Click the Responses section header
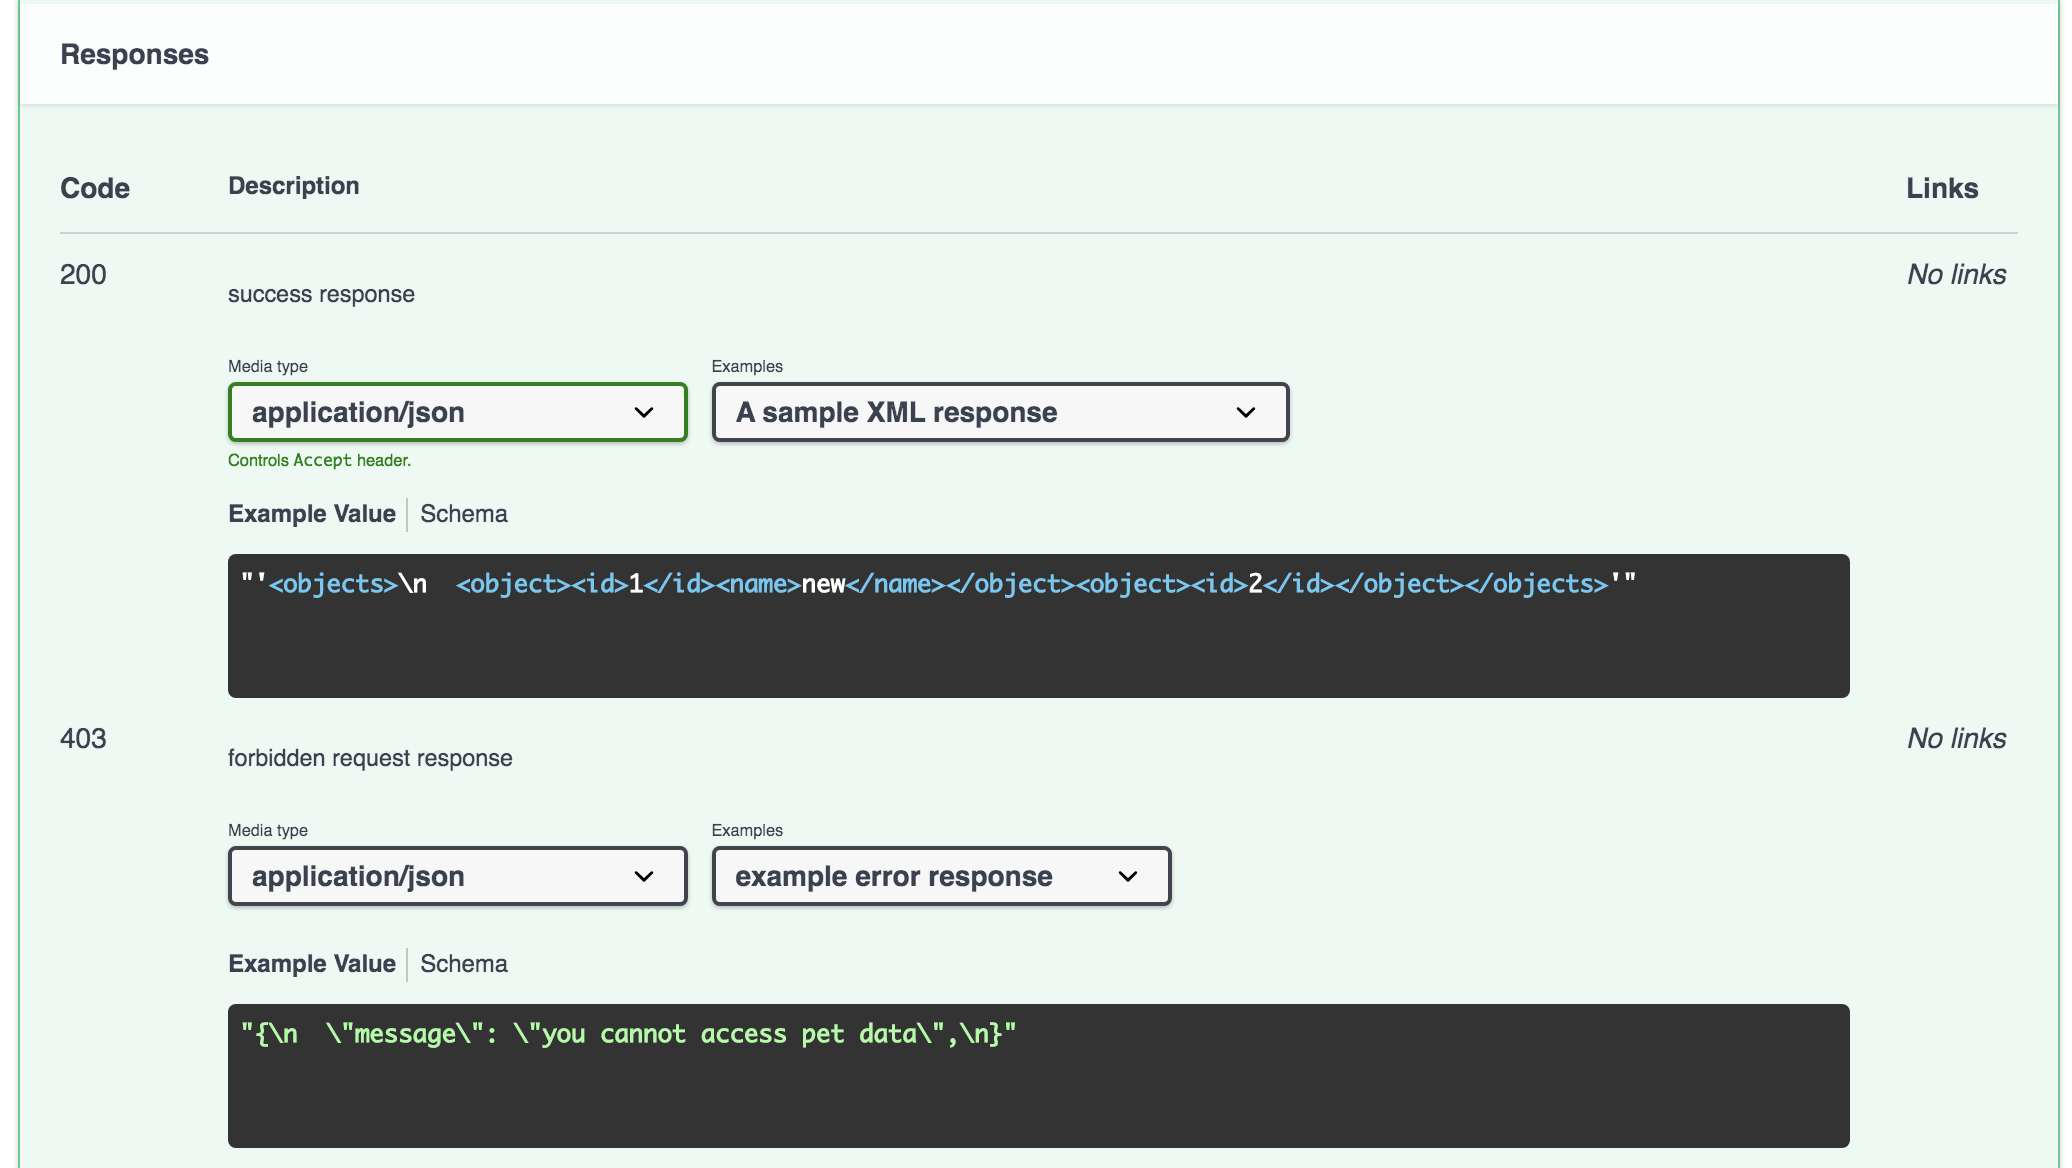Viewport: 2072px width, 1168px height. click(135, 54)
